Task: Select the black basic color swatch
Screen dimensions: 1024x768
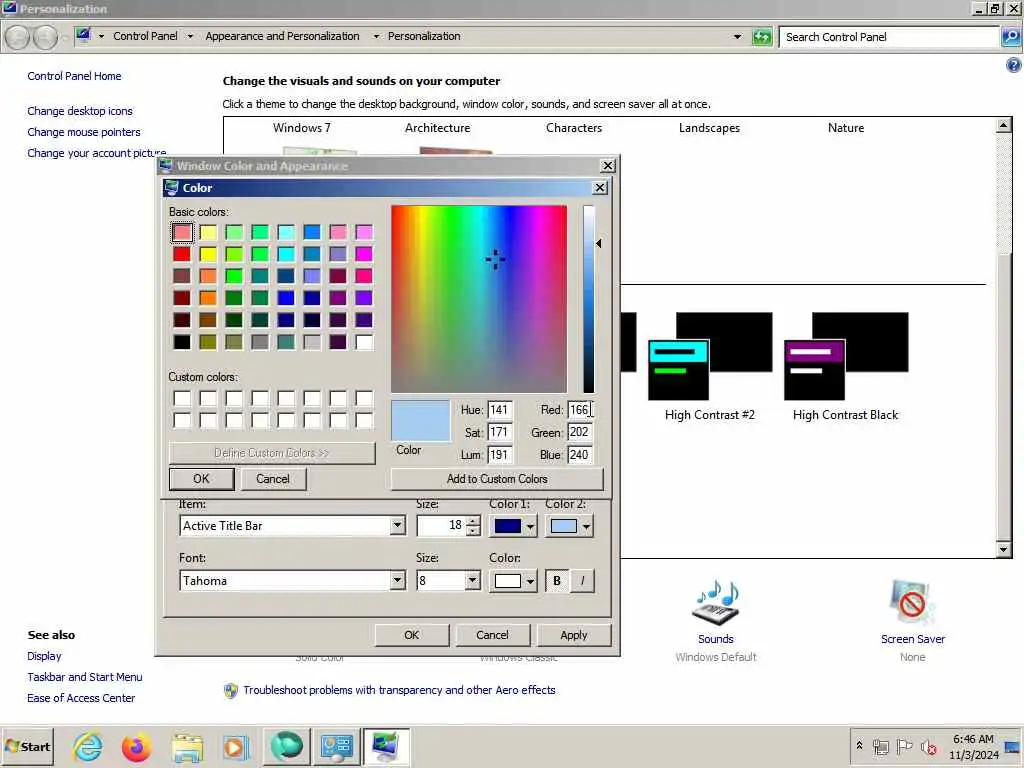Action: click(x=182, y=342)
